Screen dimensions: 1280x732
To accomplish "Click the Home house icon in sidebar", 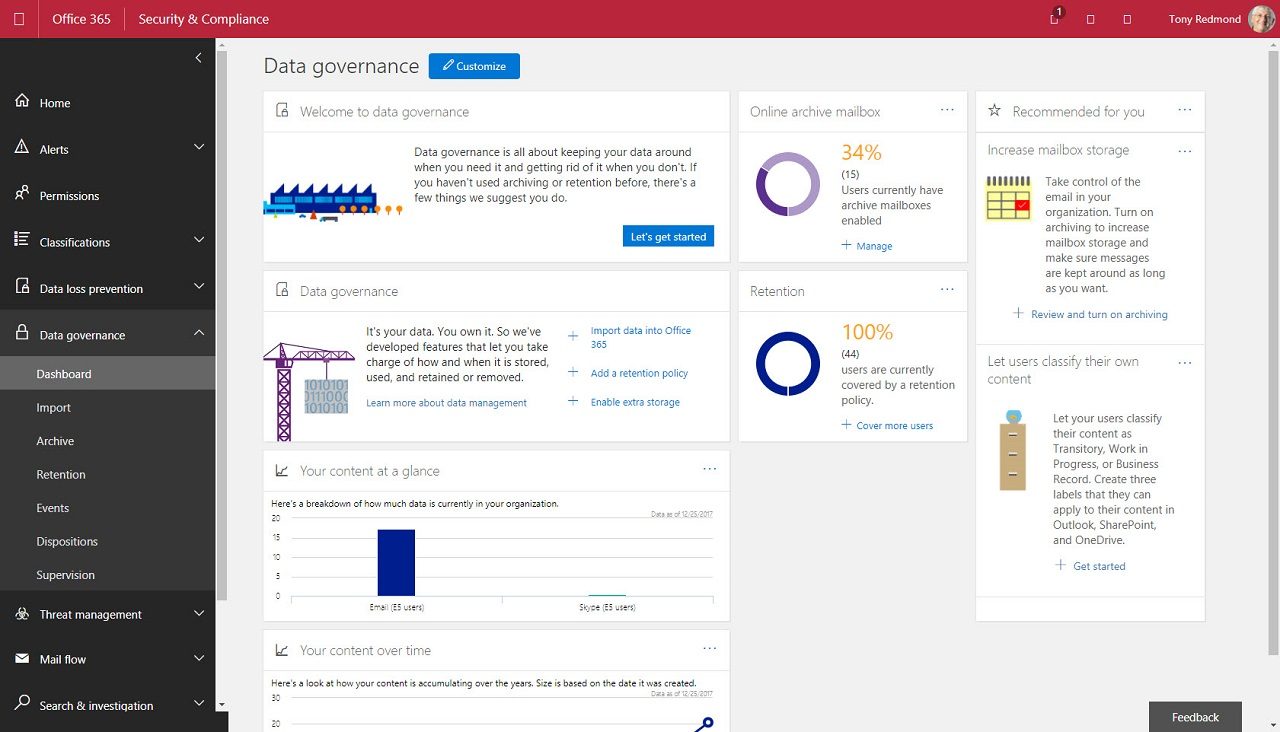I will point(22,102).
